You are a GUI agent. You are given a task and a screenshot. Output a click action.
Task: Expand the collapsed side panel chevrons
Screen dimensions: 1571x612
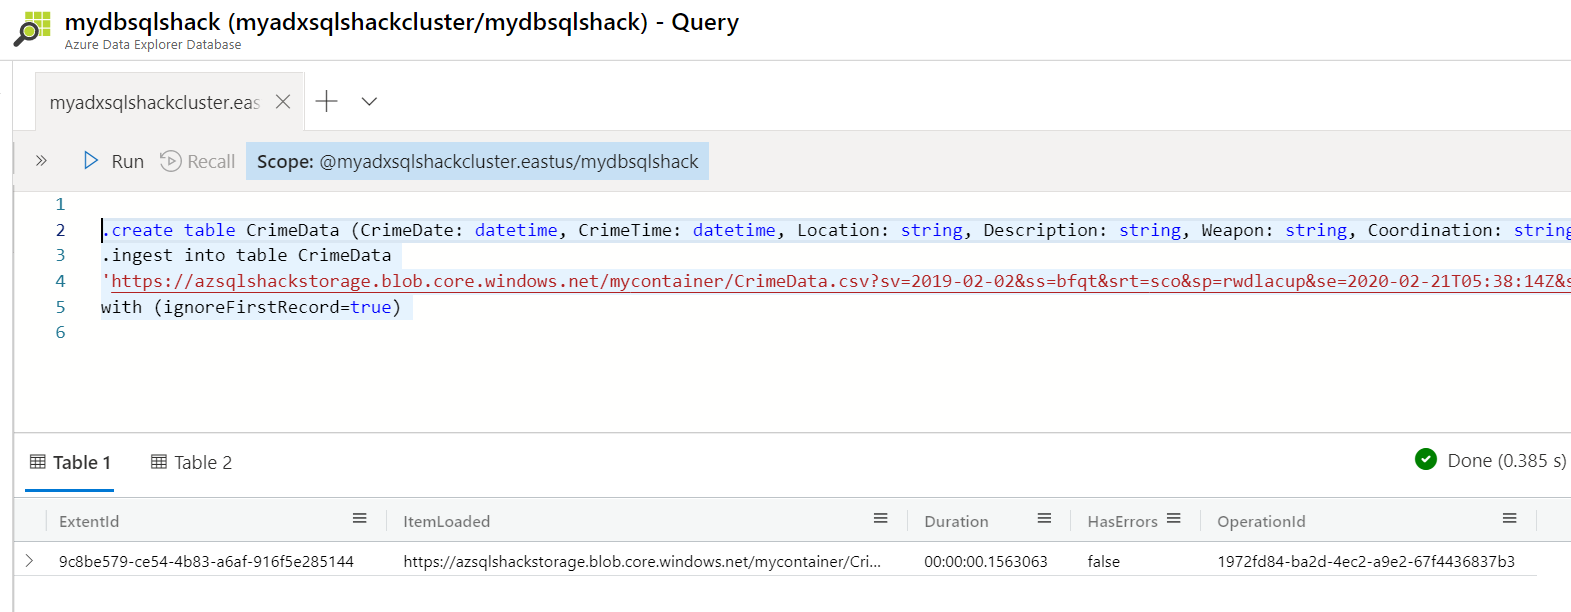41,160
